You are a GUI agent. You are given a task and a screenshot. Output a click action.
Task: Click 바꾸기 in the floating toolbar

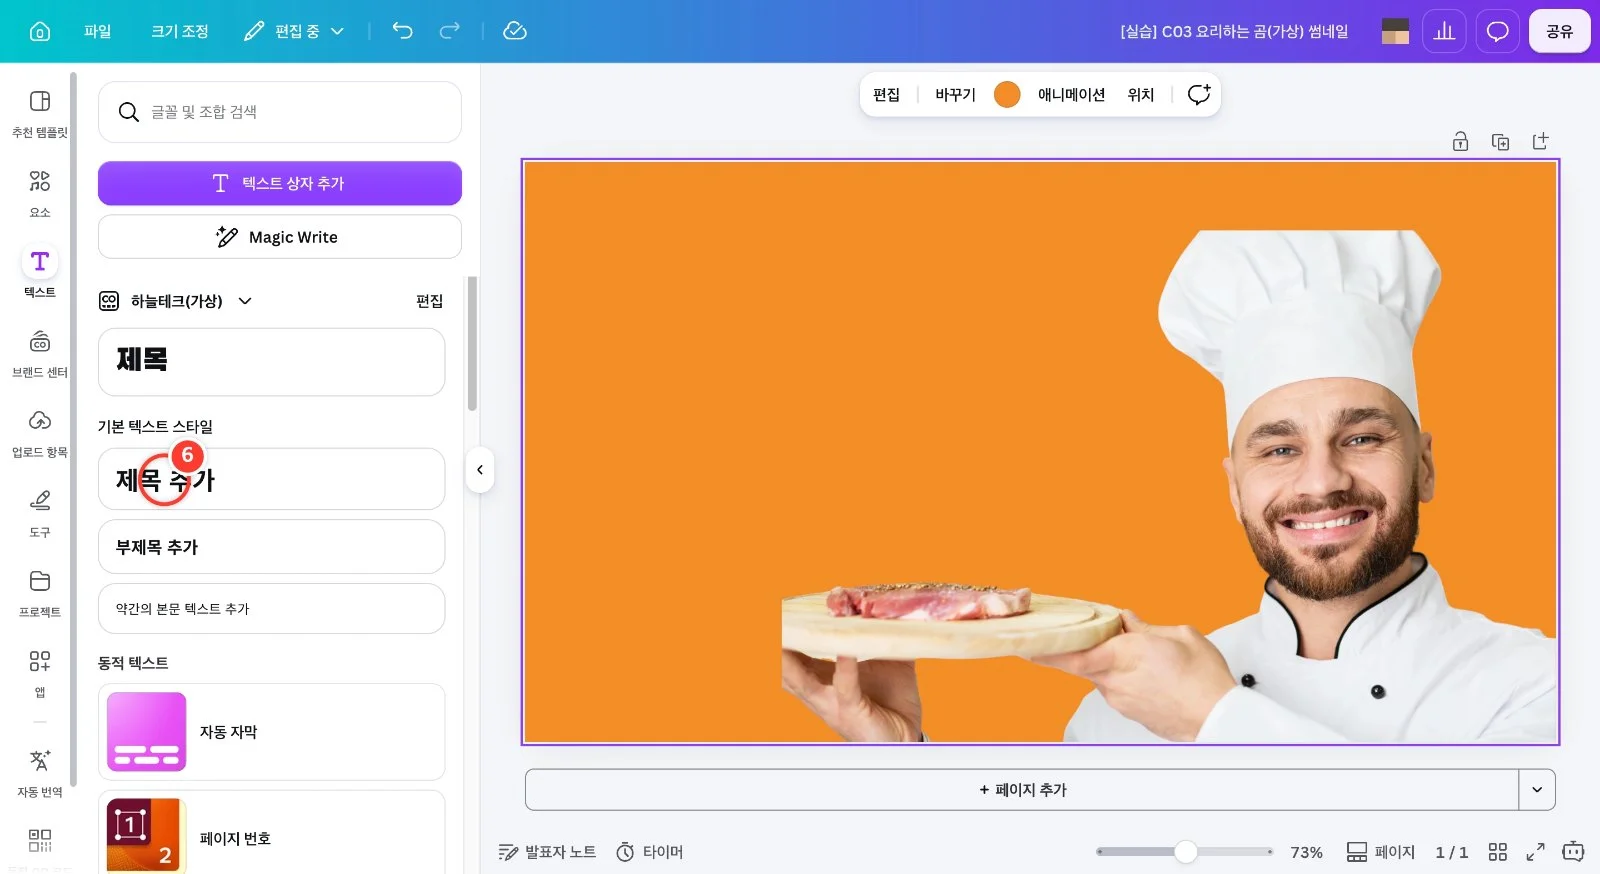(x=955, y=95)
